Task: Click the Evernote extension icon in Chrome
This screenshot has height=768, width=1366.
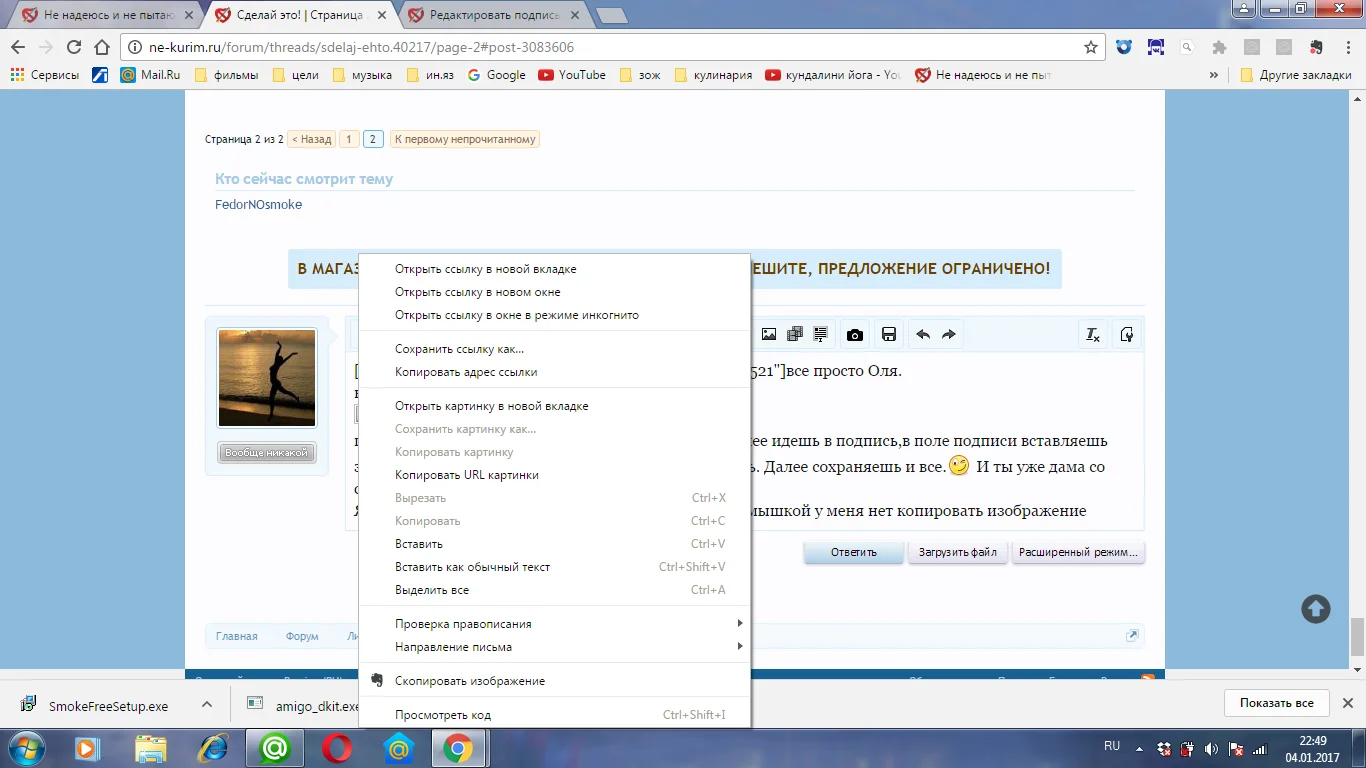Action: [1316, 47]
